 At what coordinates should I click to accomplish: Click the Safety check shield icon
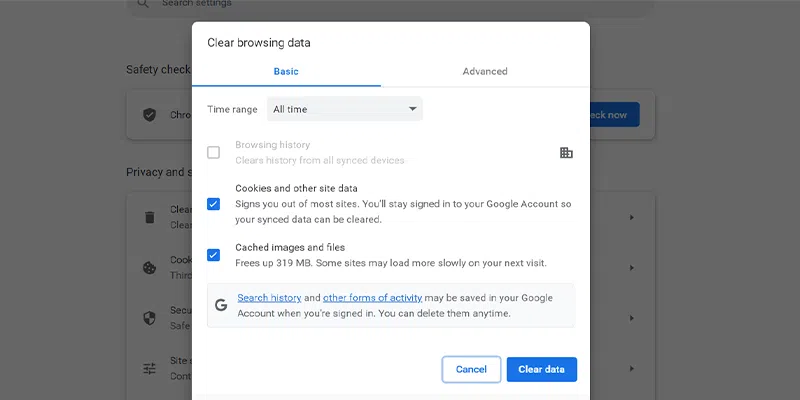149,115
